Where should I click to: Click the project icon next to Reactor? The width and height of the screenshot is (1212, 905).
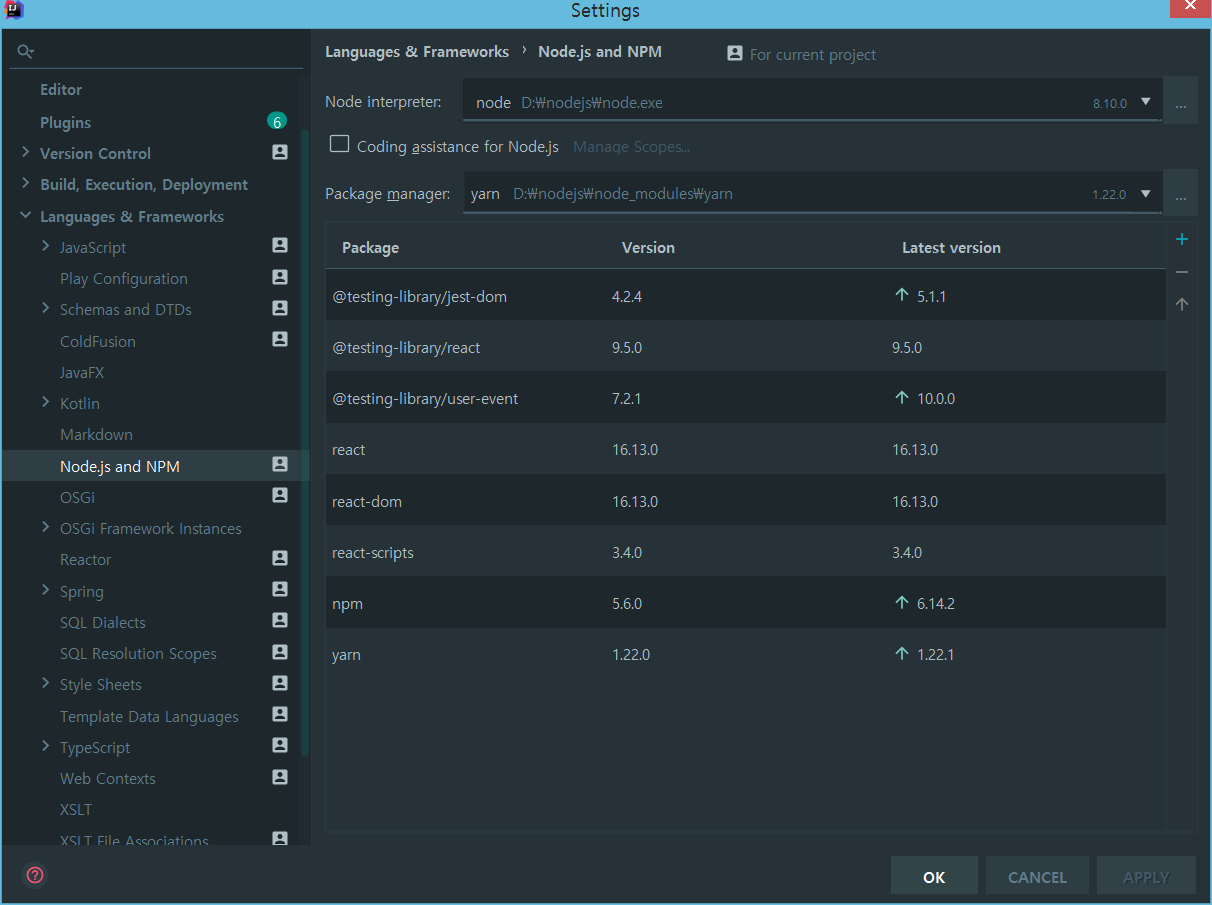click(280, 558)
